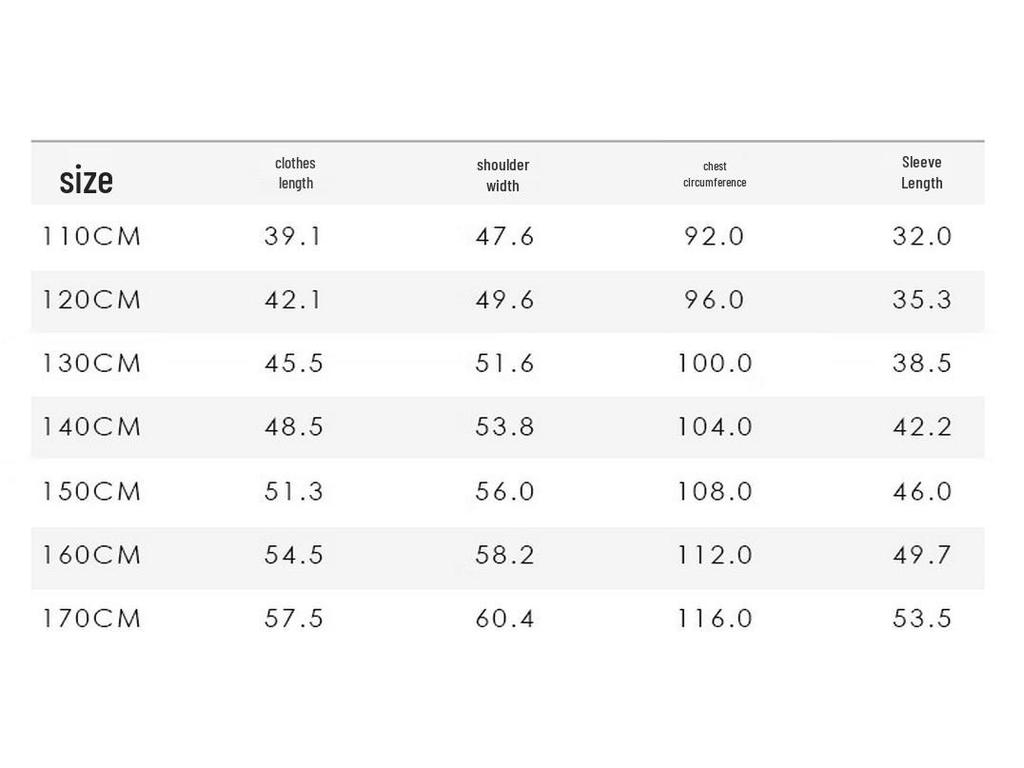Select the 130CM size row label
Image resolution: width=1024 pixels, height=768 pixels.
point(91,363)
